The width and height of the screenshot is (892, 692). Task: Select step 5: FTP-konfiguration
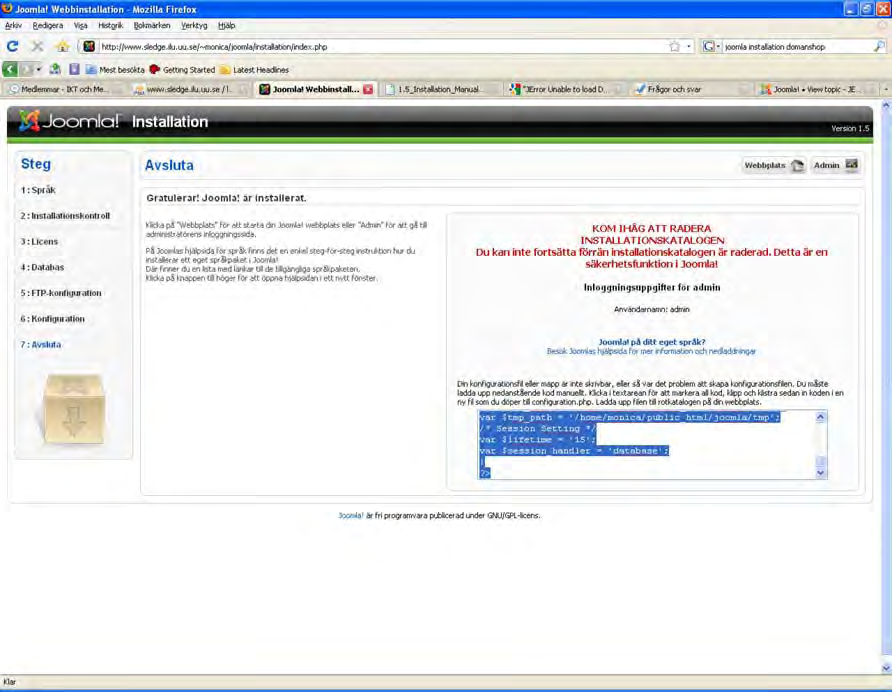pos(61,293)
